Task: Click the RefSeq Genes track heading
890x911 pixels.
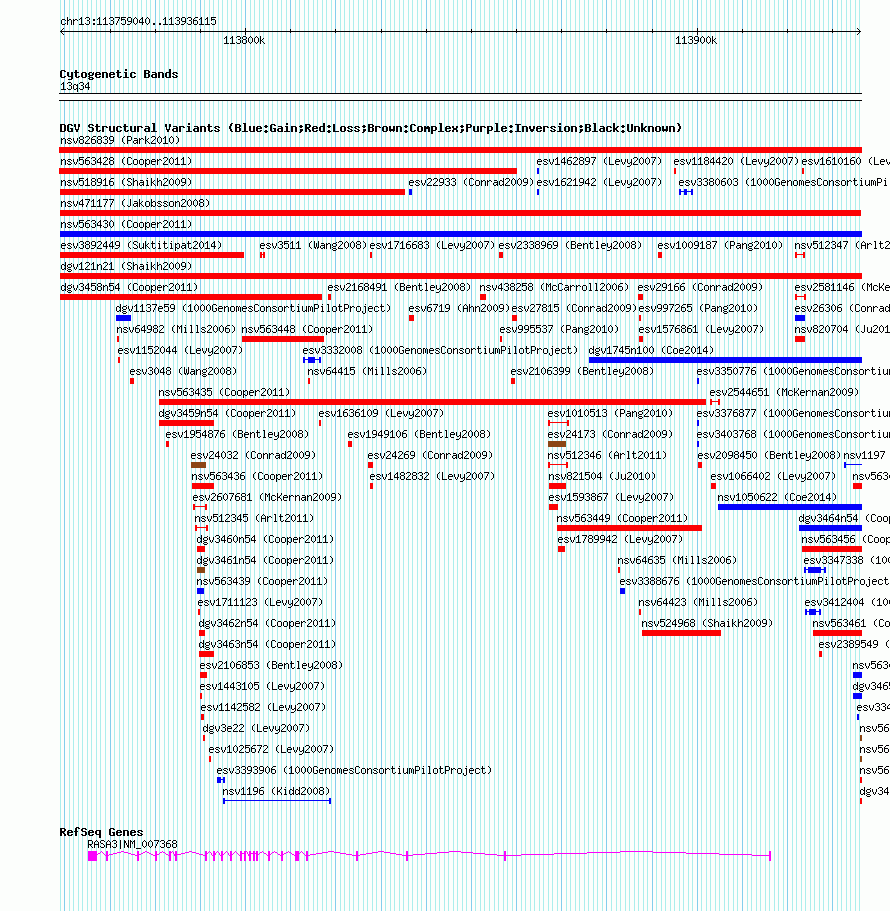Action: click(x=101, y=831)
